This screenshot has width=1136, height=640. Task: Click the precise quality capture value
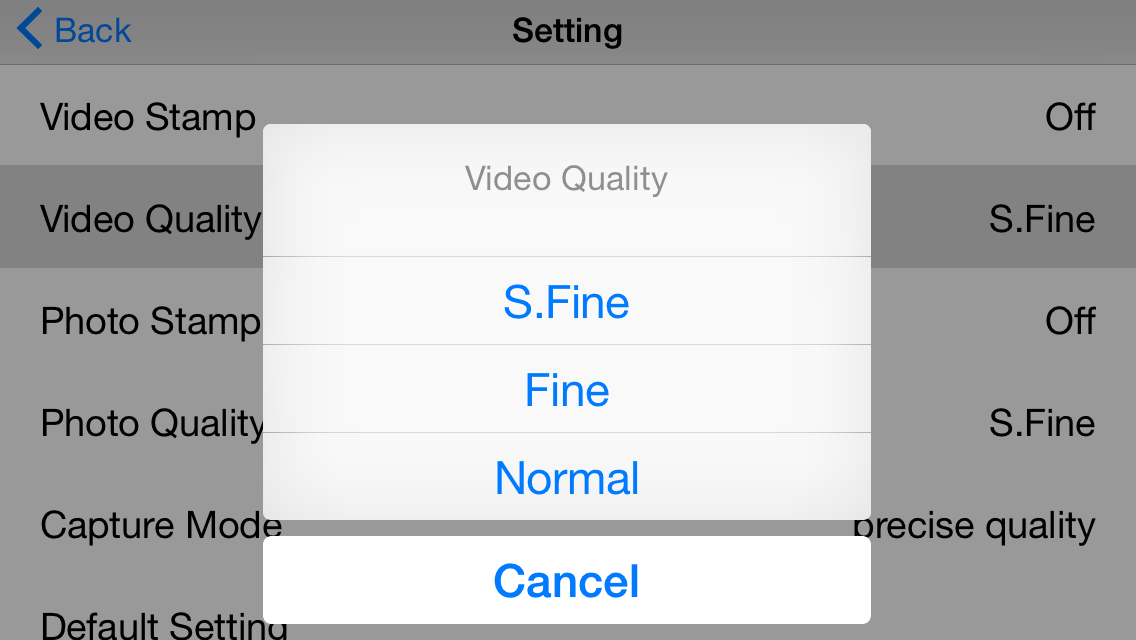pyautogui.click(x=974, y=526)
